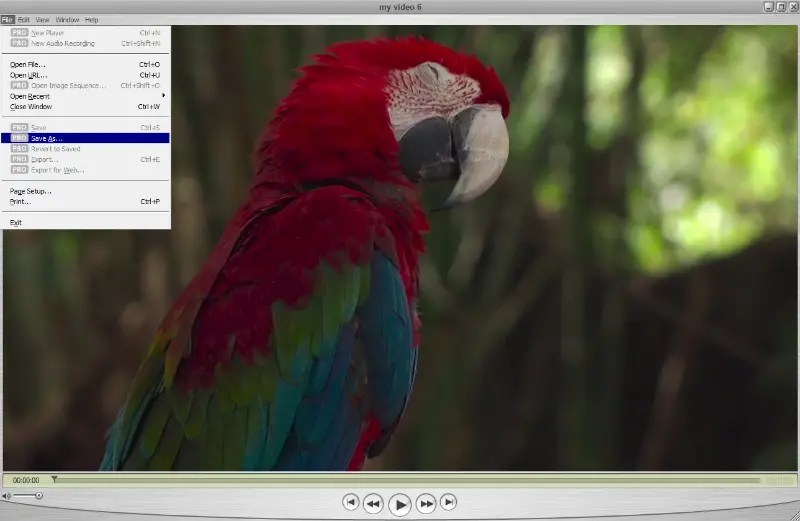Image resolution: width=800 pixels, height=521 pixels.
Task: Click the 'my video 6' title bar
Action: click(x=400, y=7)
